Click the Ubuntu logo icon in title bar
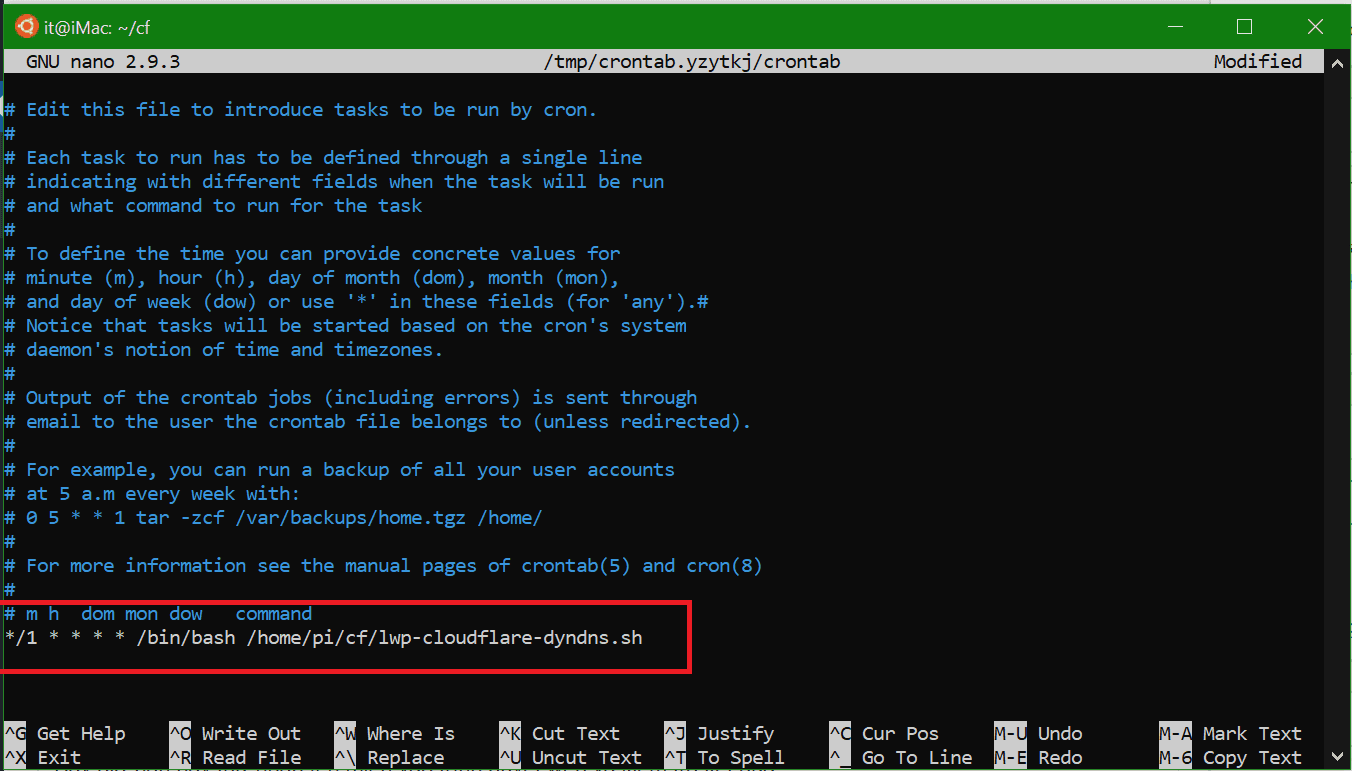The width and height of the screenshot is (1352, 771). (x=26, y=27)
